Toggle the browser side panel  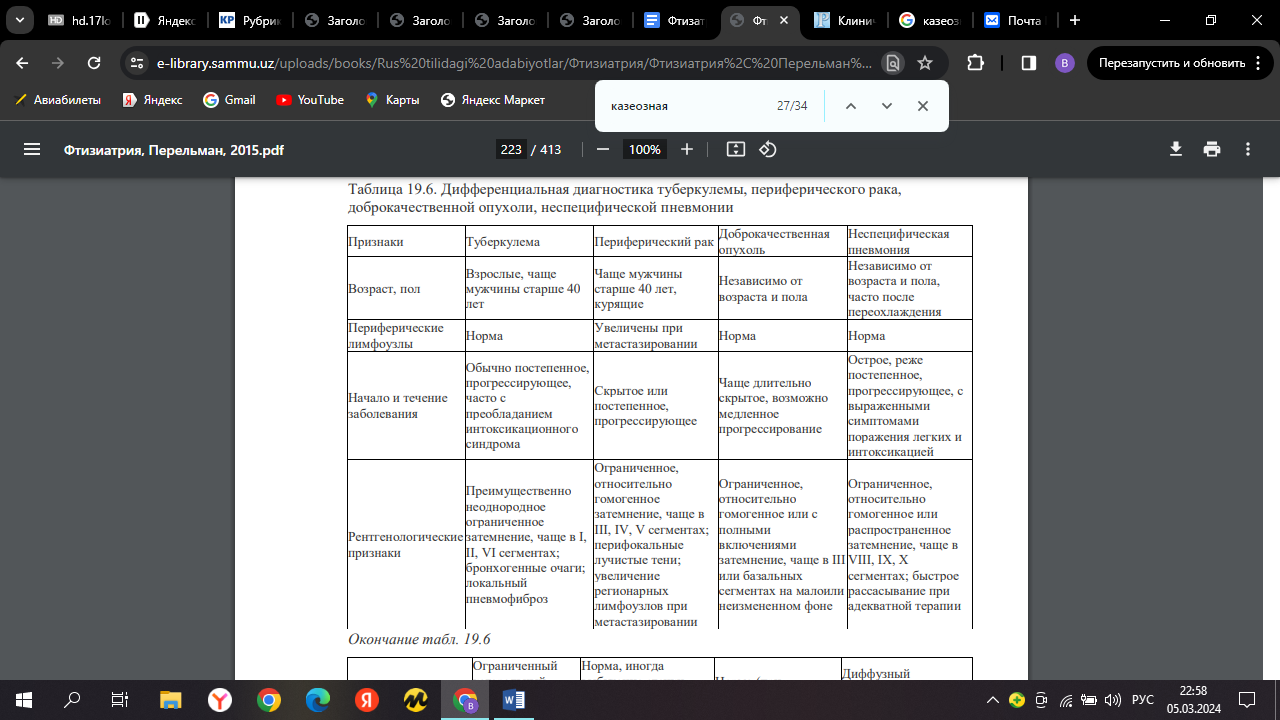[1028, 62]
